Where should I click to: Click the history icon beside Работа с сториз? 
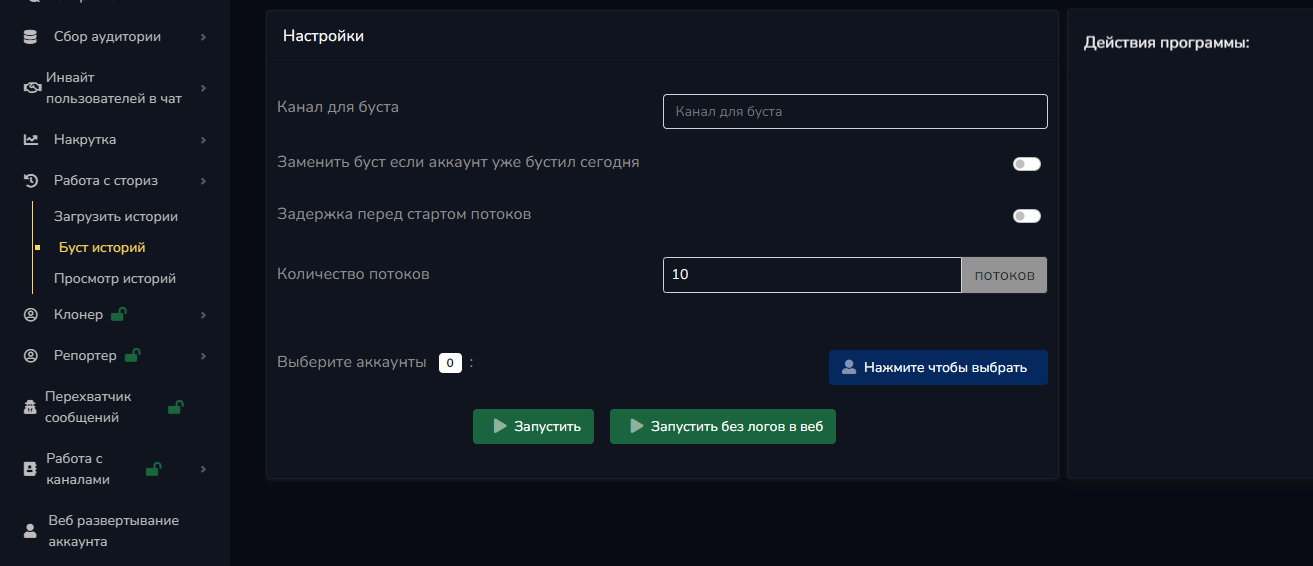point(31,181)
